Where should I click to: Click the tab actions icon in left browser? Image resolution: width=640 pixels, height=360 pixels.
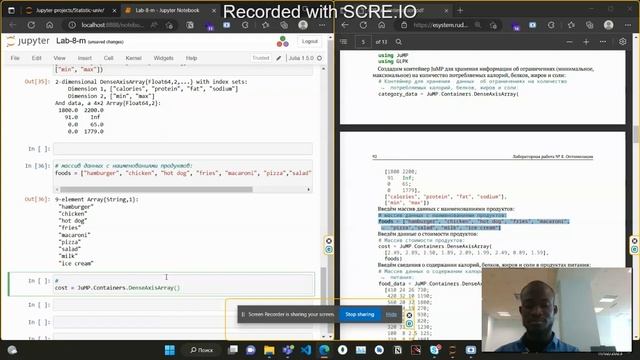(x=11, y=10)
